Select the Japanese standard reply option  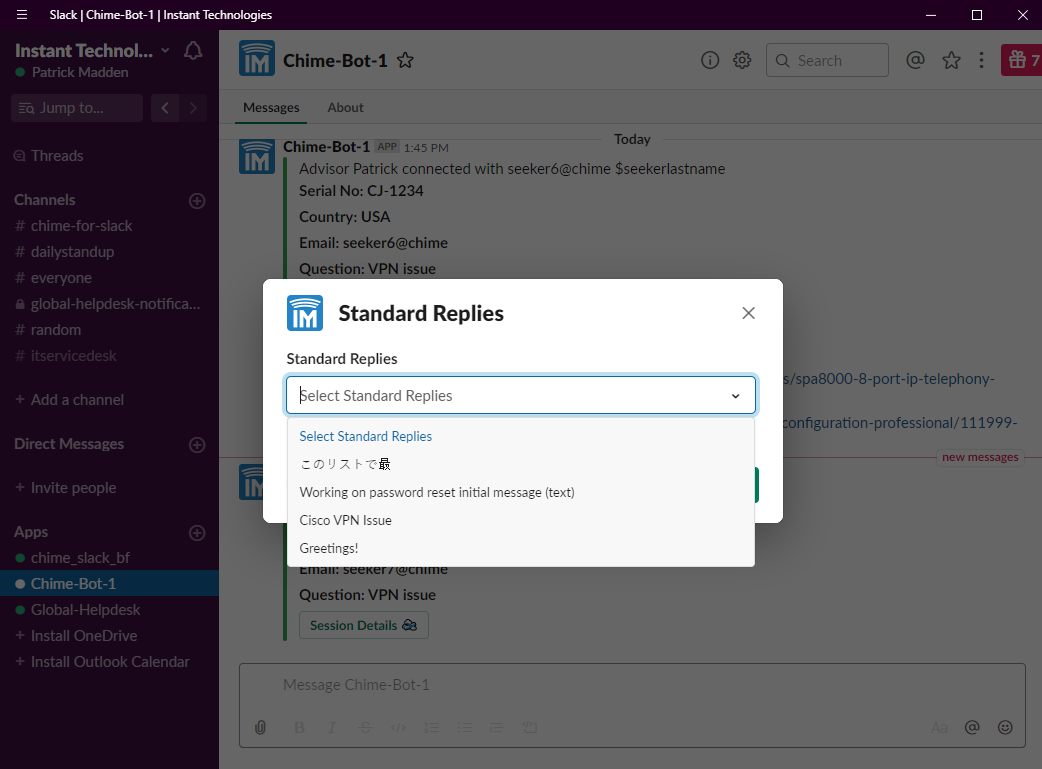520,465
